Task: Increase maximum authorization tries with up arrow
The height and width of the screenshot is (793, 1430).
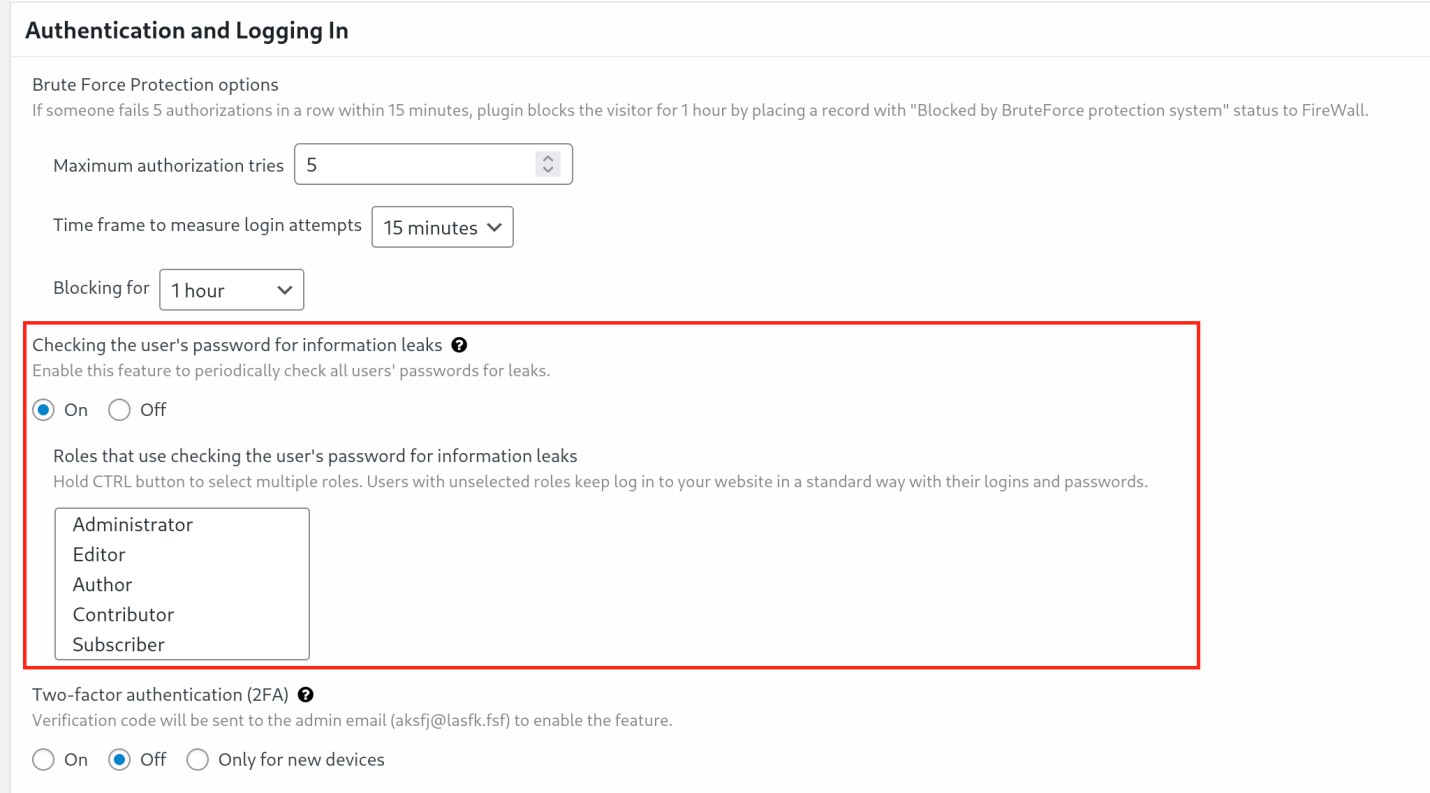Action: (x=547, y=158)
